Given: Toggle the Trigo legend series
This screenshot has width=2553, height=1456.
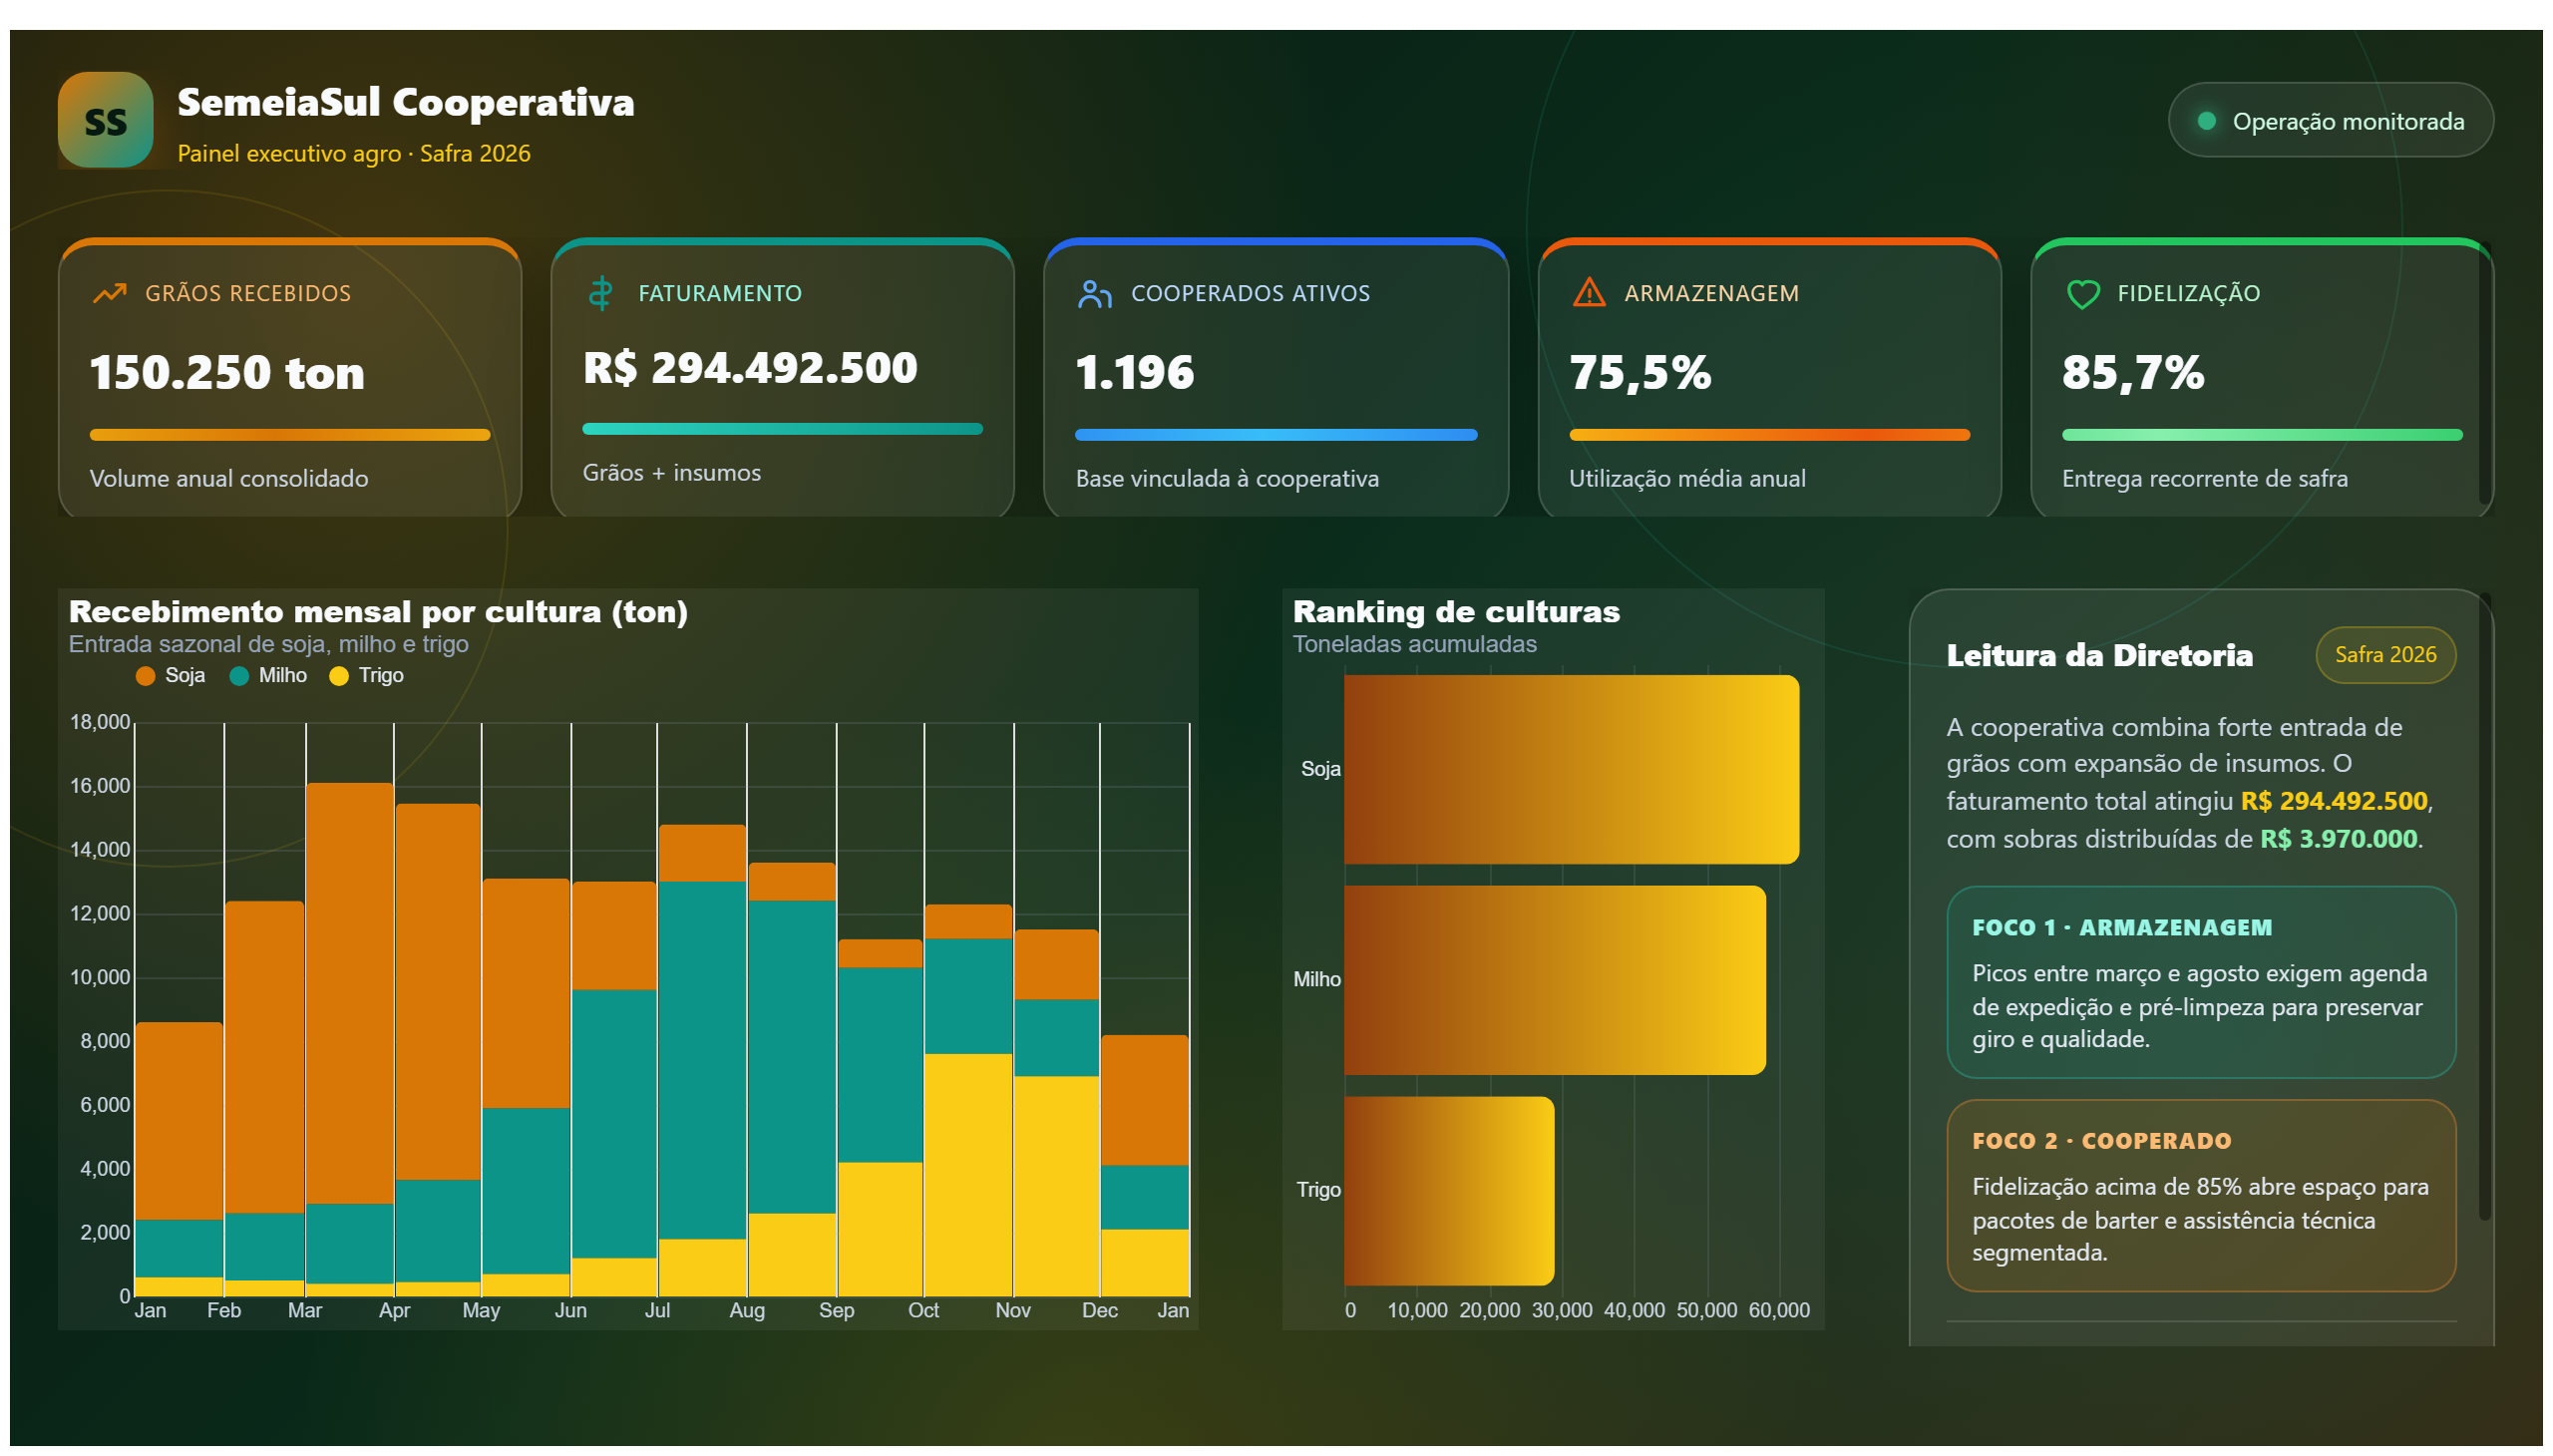Looking at the screenshot, I should (x=366, y=675).
